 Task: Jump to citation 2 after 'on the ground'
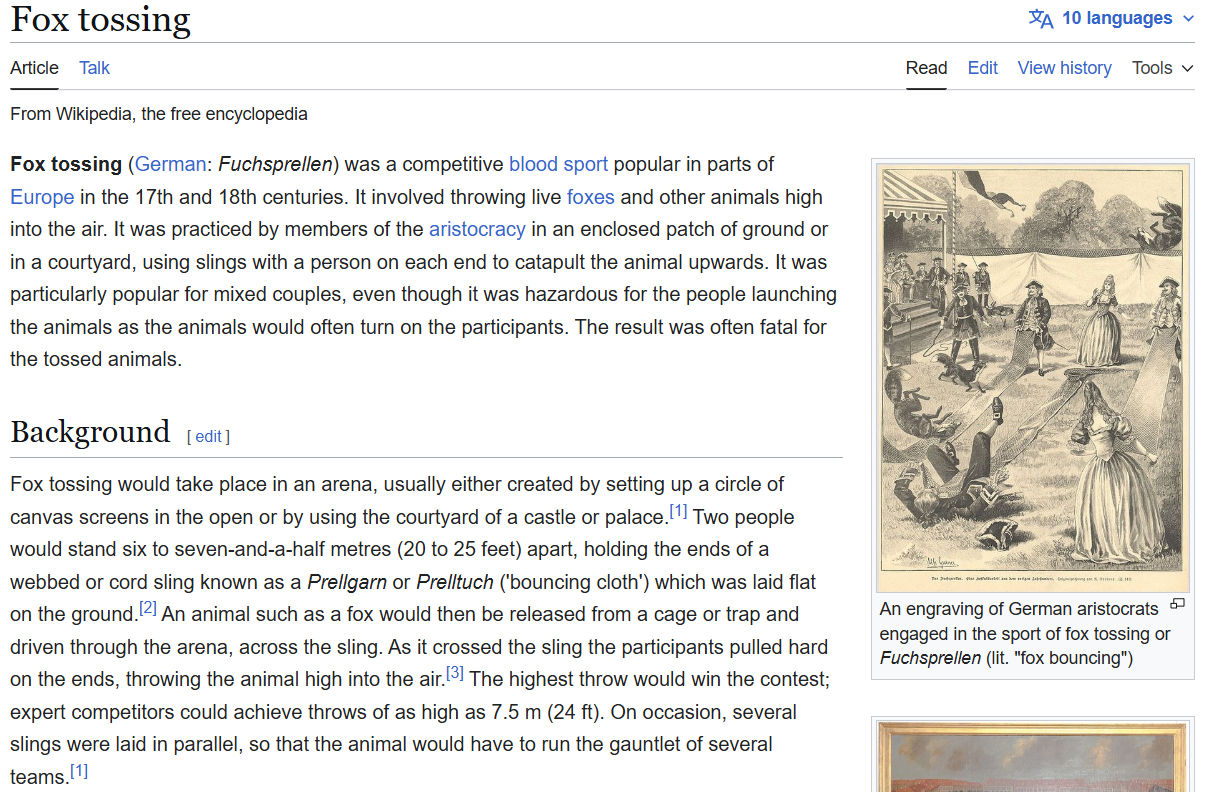coord(148,608)
